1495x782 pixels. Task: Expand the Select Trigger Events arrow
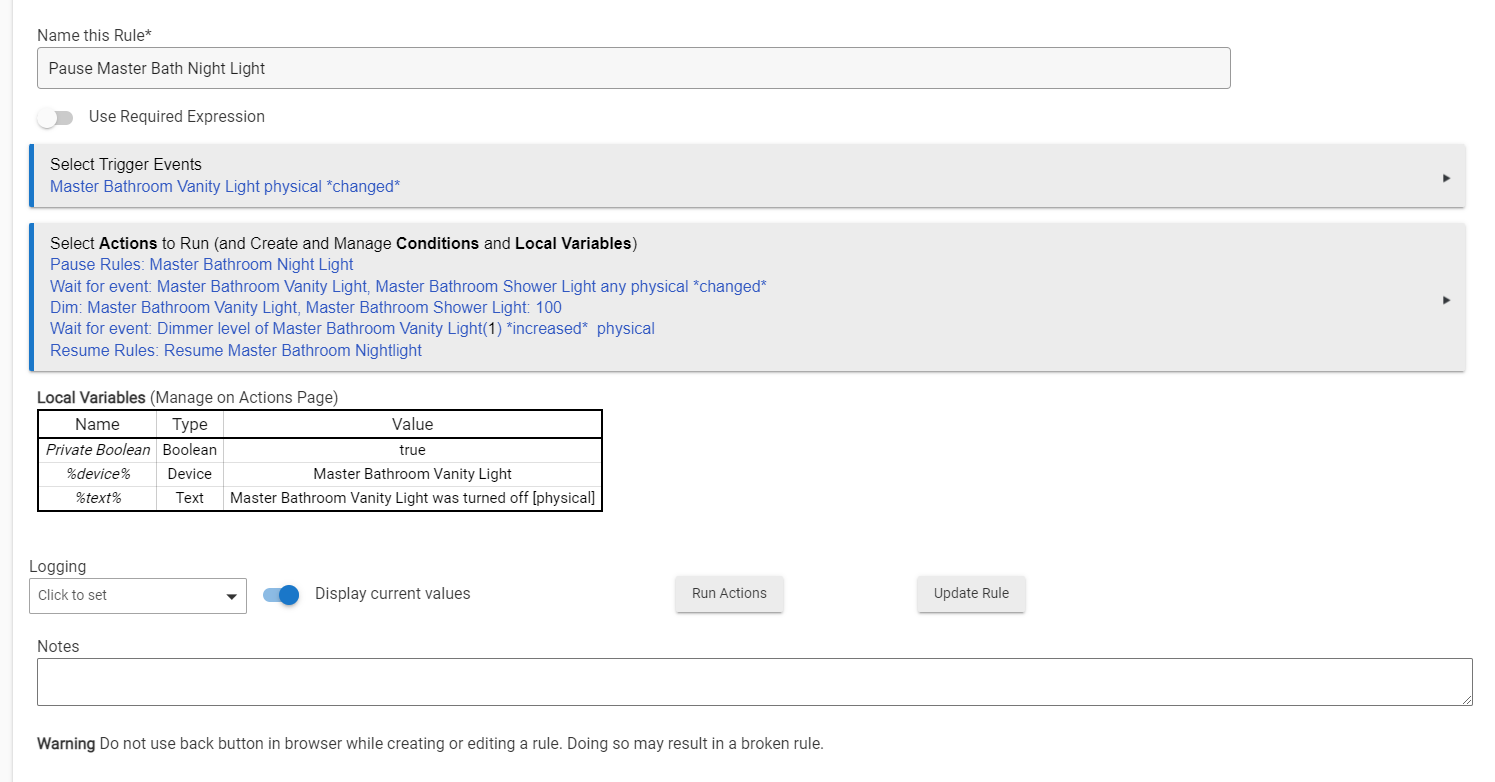[1446, 178]
